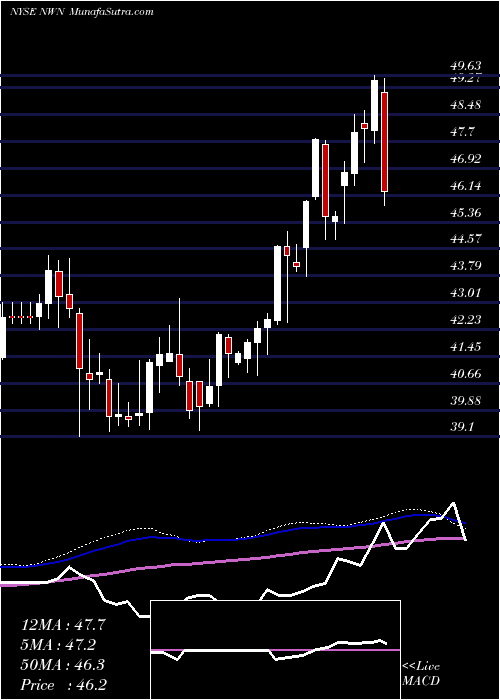Screen dimensions: 500x700
Task: Click the 43.01 price axis label
Action: [x=465, y=292]
